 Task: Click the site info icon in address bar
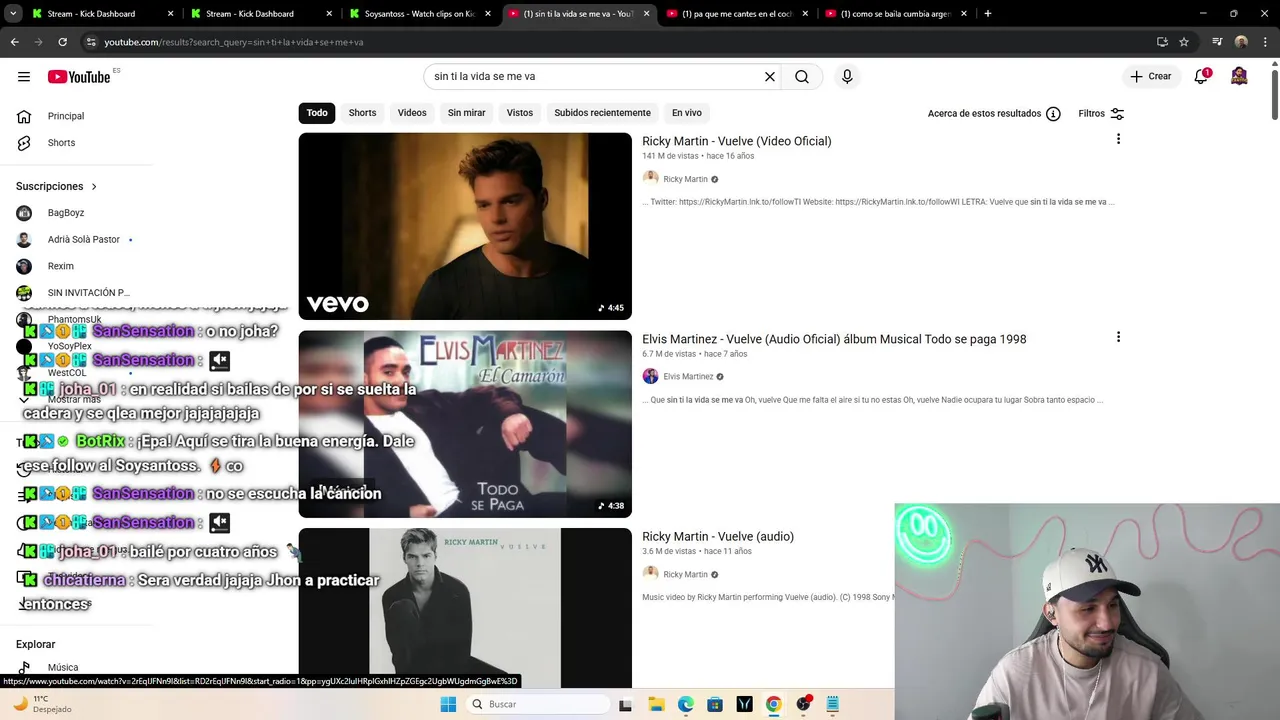tap(91, 42)
